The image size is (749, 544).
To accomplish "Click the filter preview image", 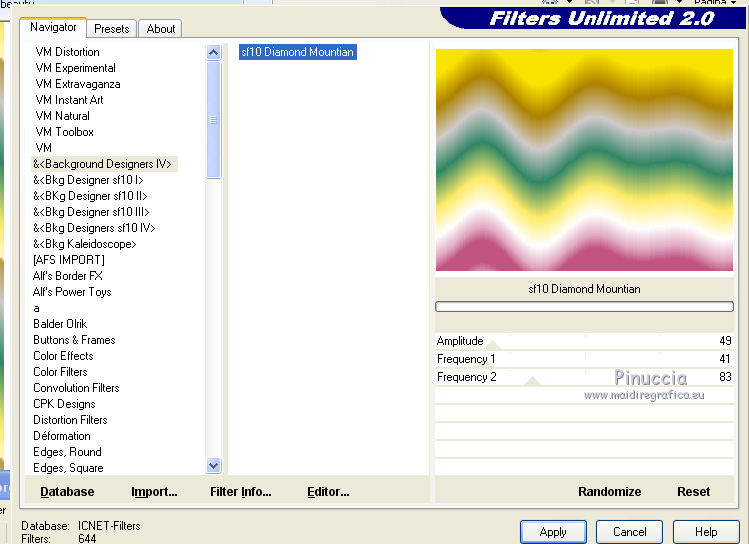I will pyautogui.click(x=584, y=160).
